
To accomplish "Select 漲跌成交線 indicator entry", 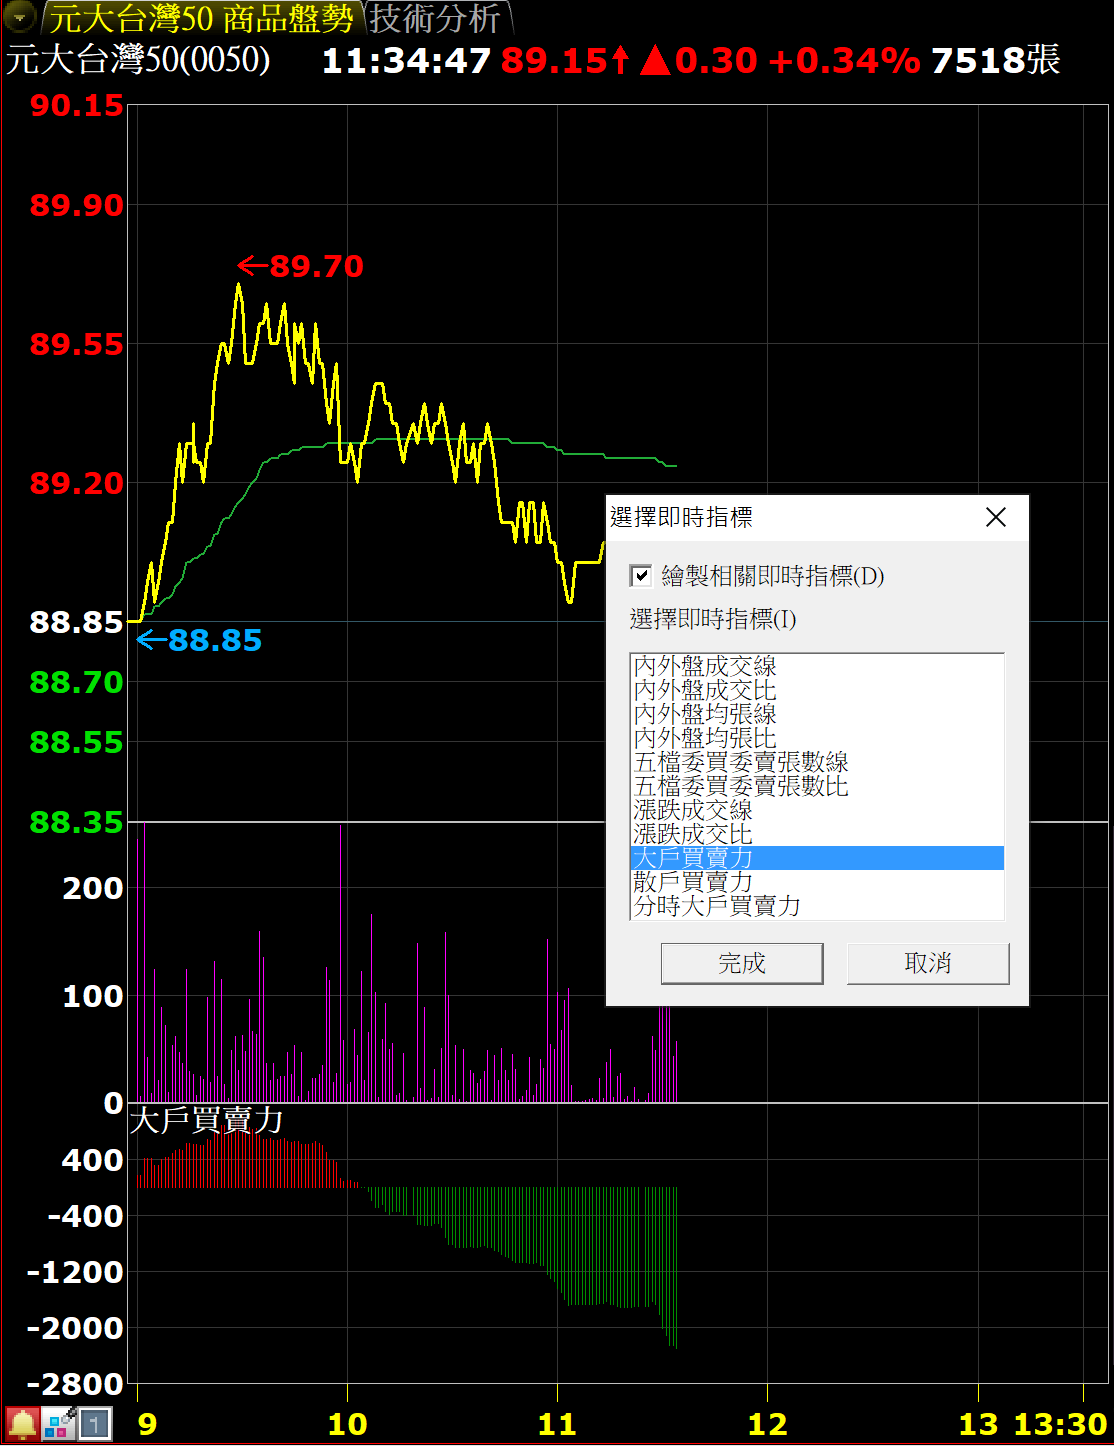I will tap(693, 810).
